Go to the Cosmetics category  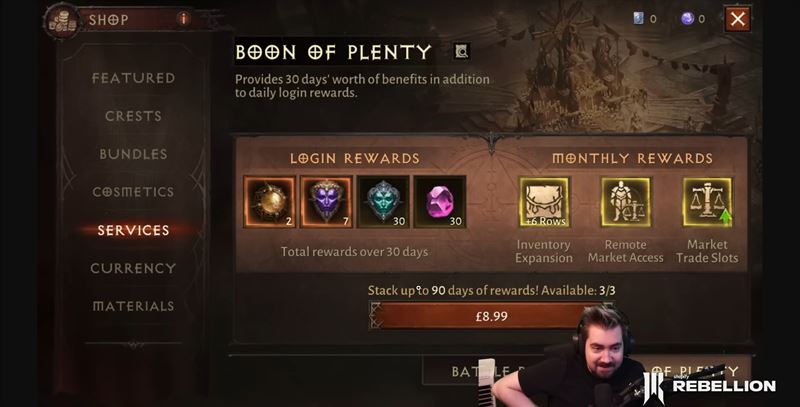pos(133,192)
